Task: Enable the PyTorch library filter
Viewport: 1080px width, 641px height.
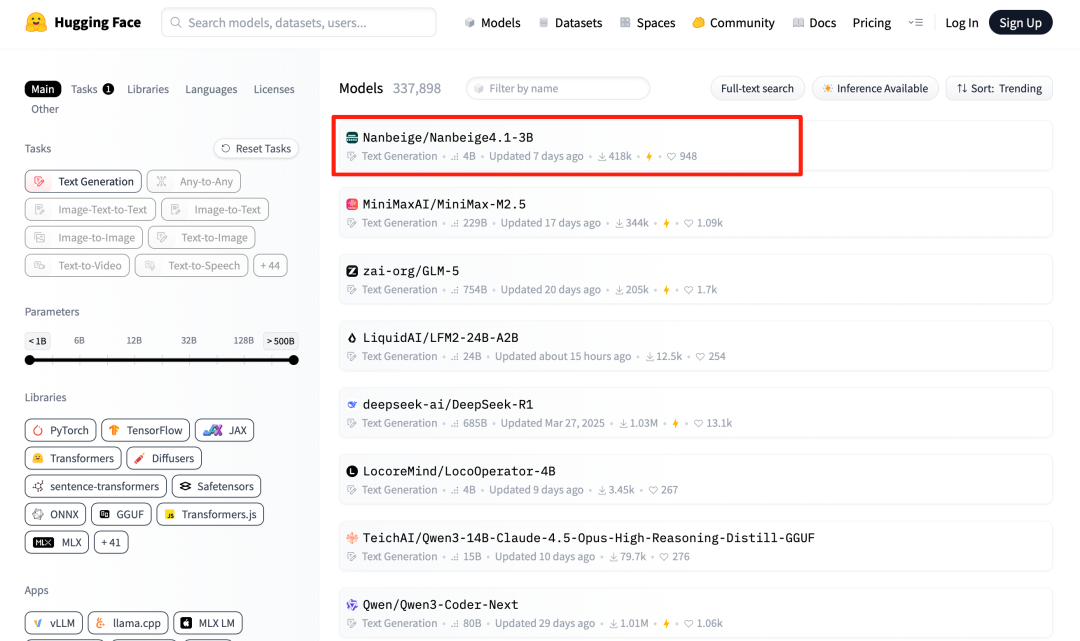Action: [60, 430]
